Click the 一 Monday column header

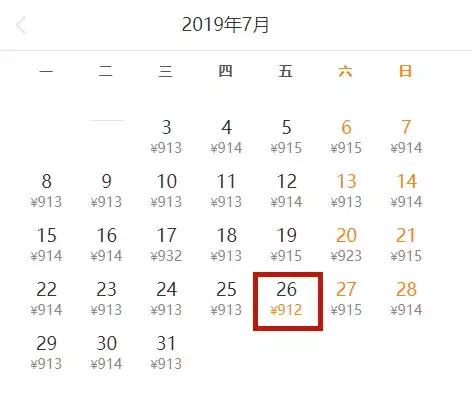46,71
